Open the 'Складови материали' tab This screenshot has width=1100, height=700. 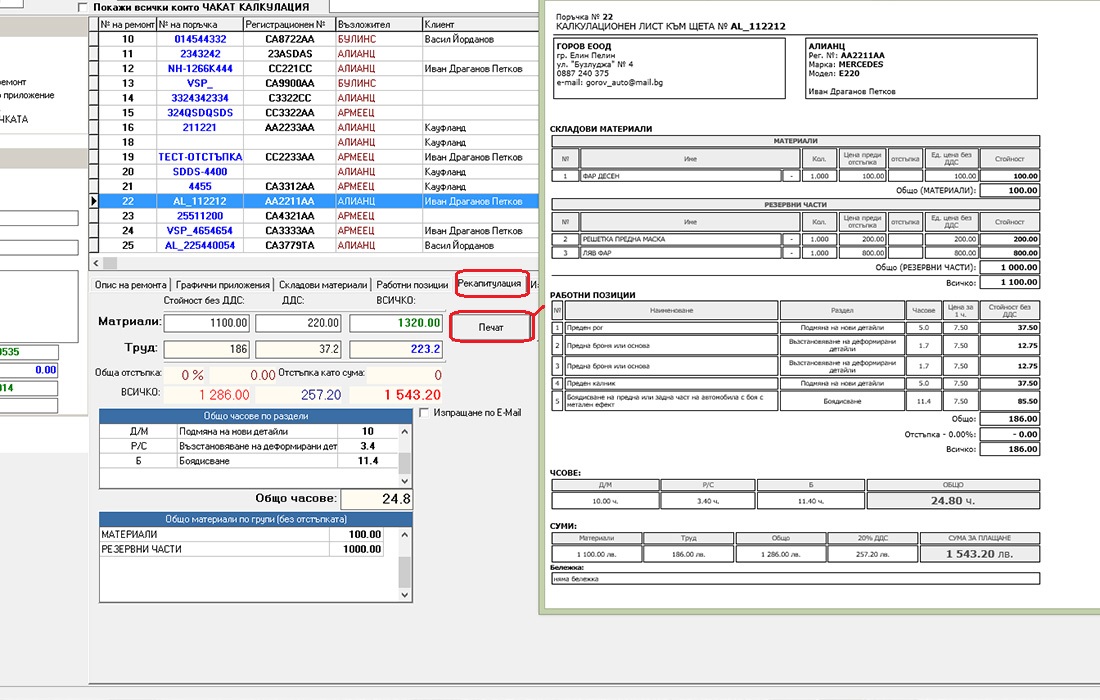point(323,285)
